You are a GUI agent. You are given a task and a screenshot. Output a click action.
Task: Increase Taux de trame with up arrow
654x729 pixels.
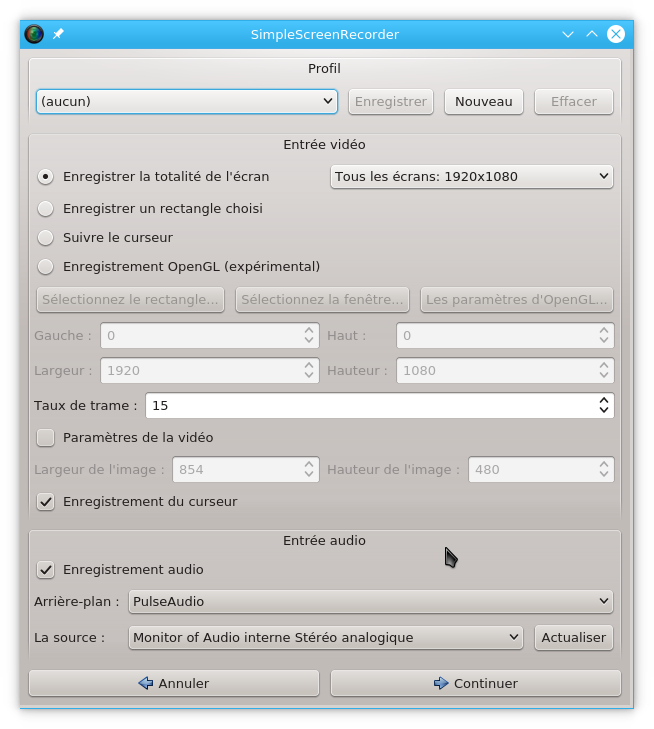603,400
